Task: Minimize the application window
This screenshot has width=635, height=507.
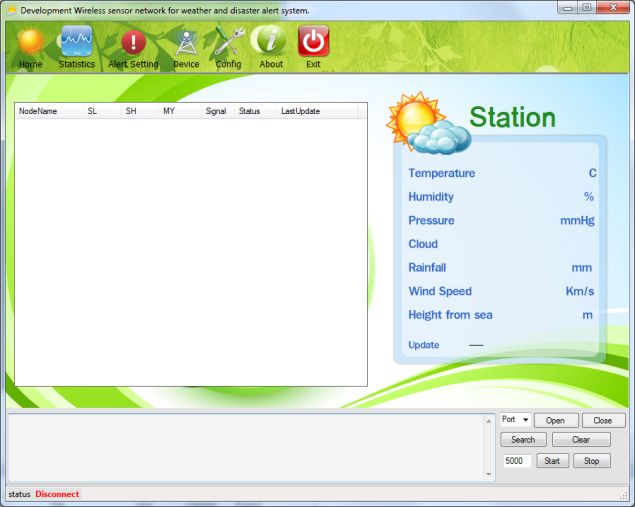Action: click(x=568, y=8)
